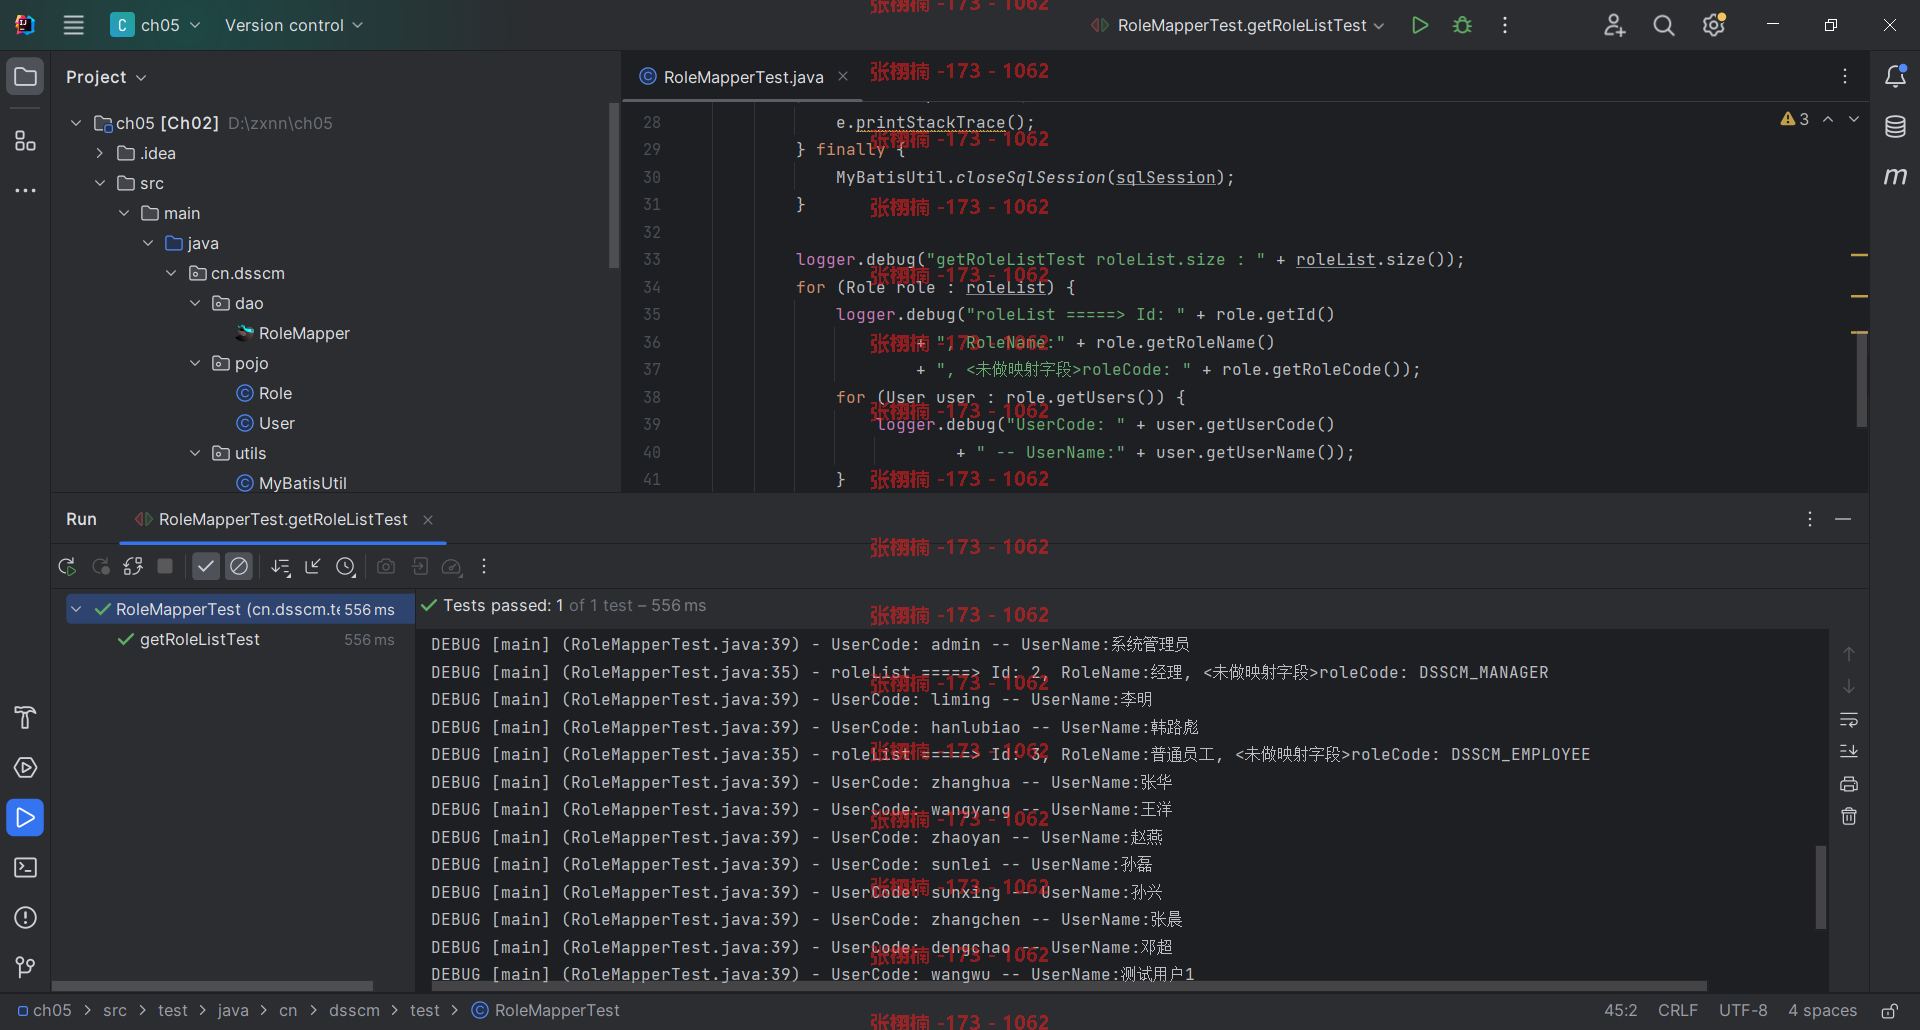Clear all console output trash icon
1920x1030 pixels.
(1849, 816)
